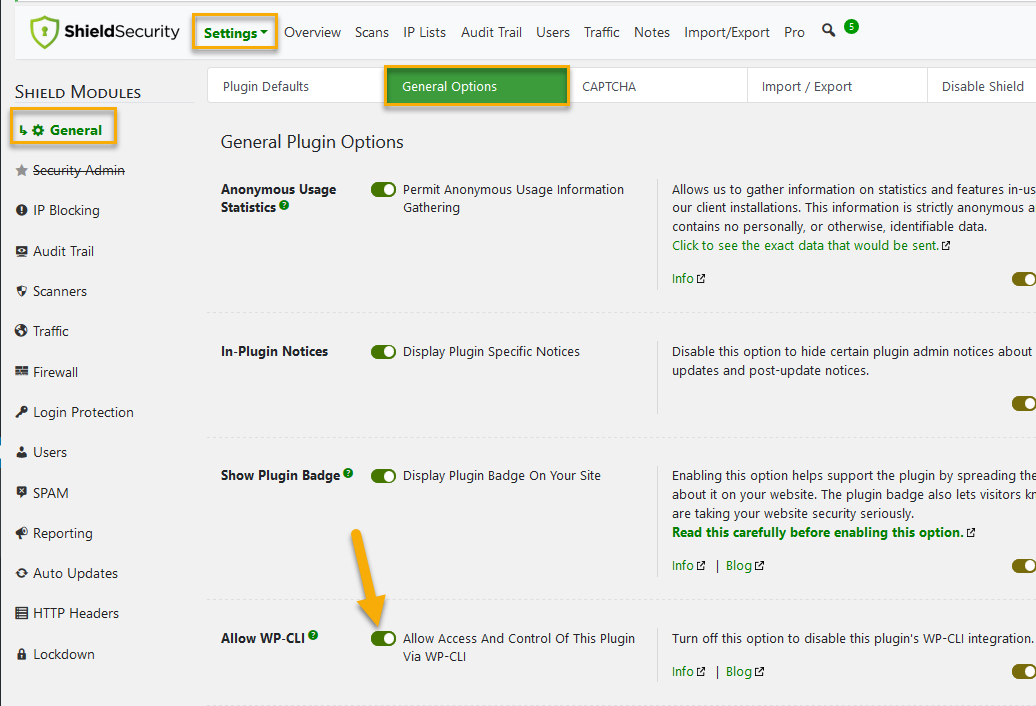
Task: Click the Reporting megaphone icon
Action: pos(21,532)
